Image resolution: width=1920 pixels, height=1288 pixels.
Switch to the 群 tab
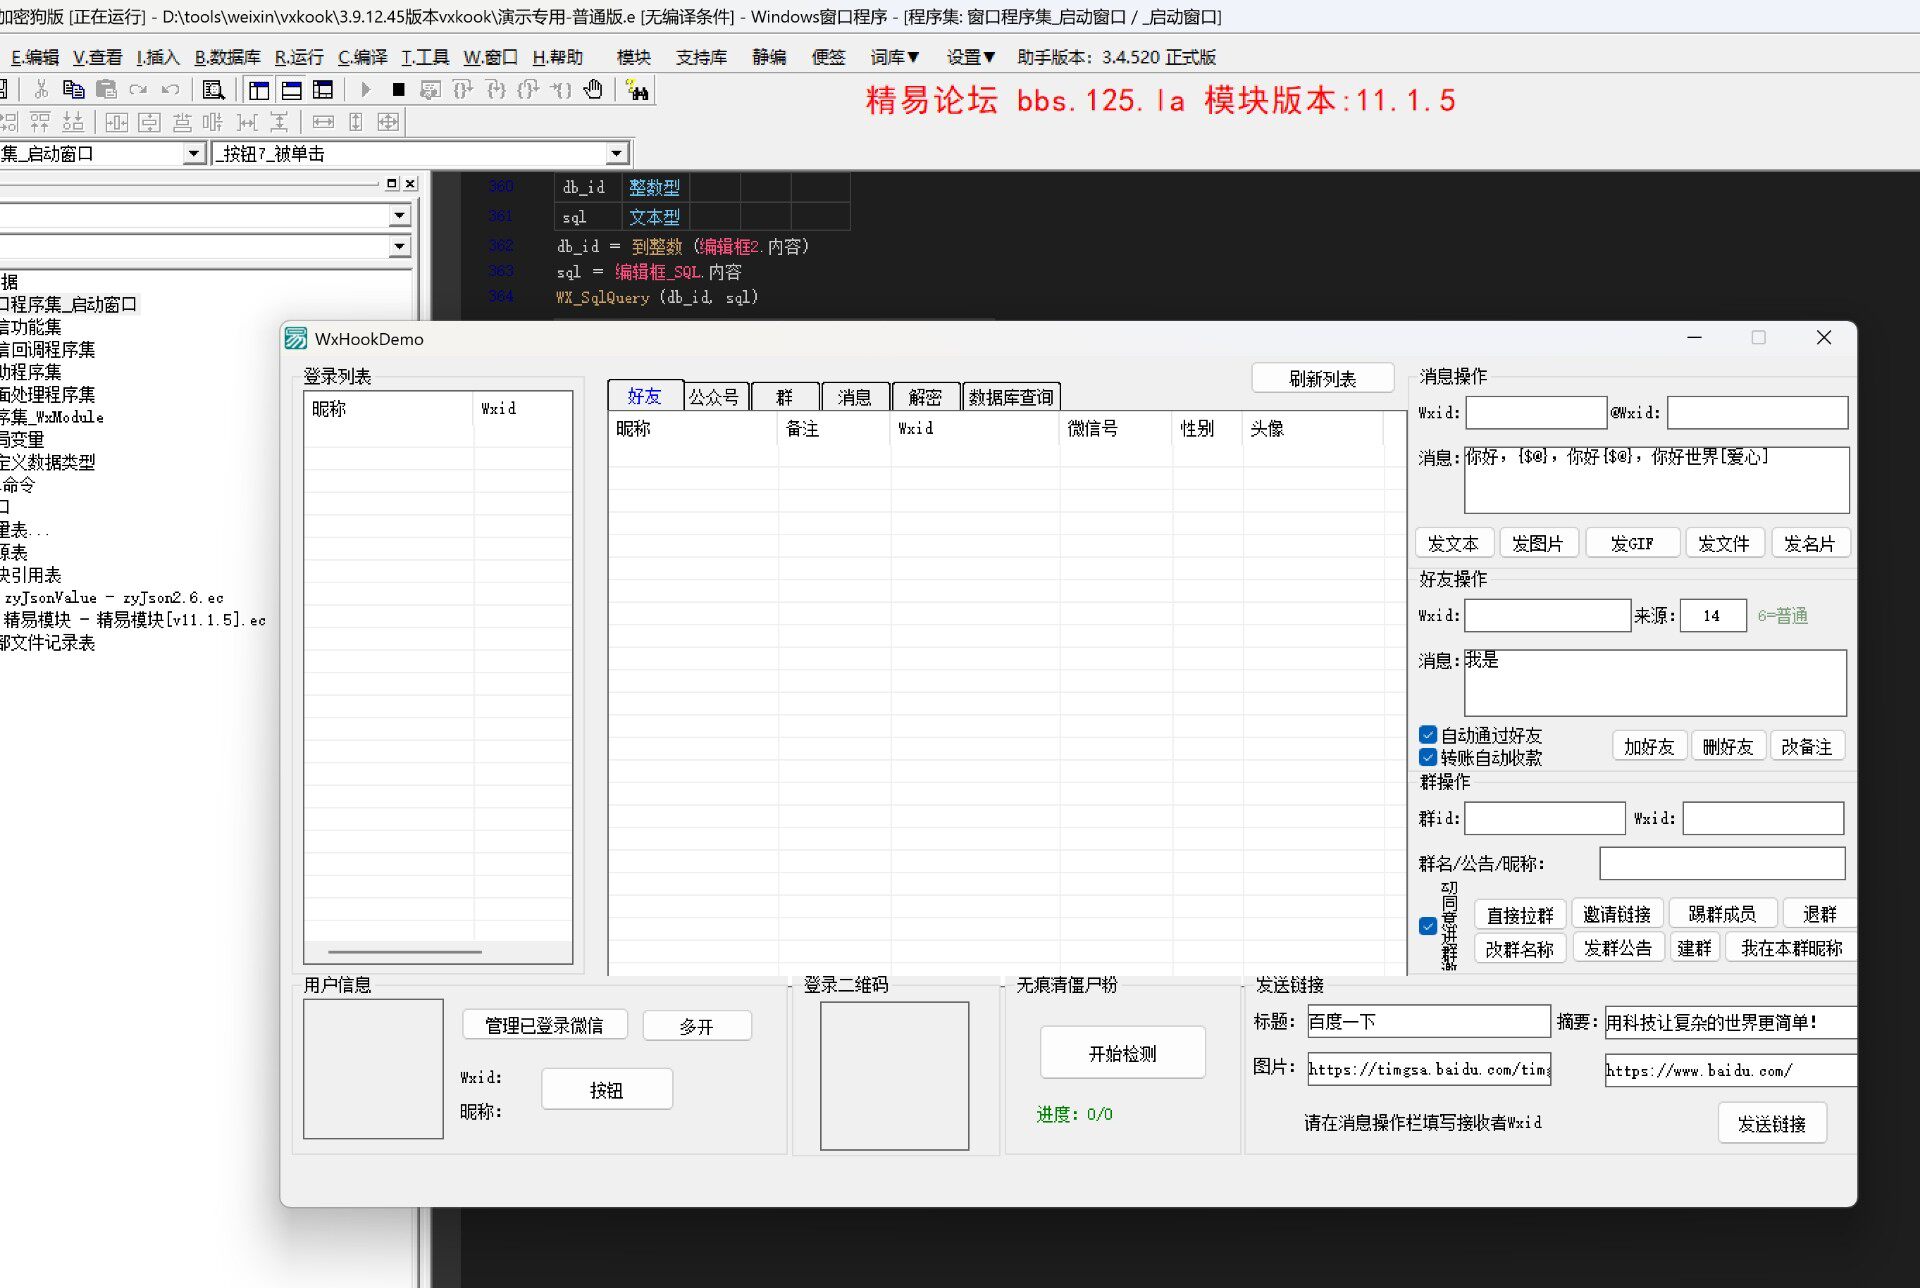[x=785, y=397]
